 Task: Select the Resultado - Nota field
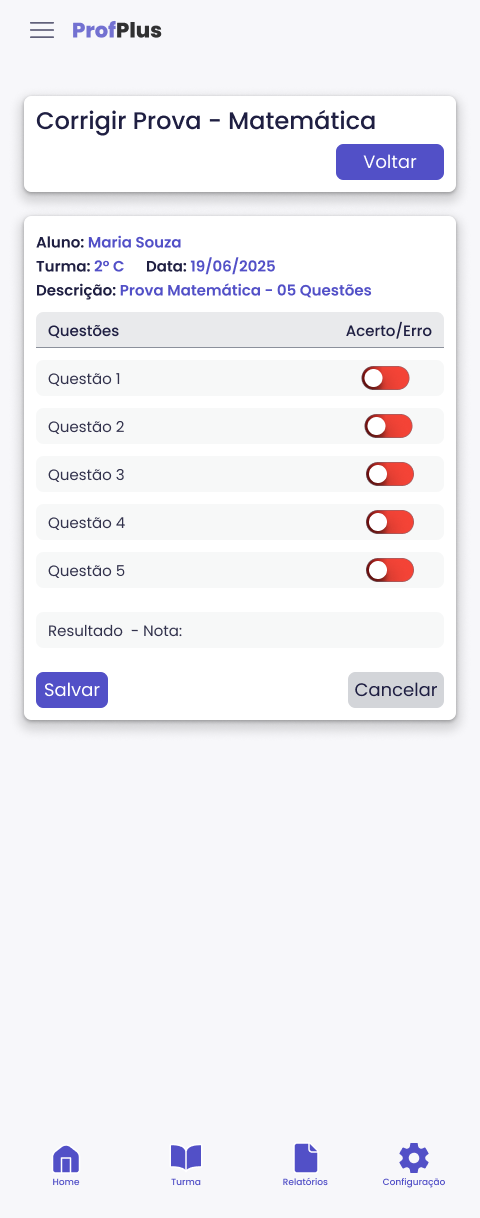(240, 630)
